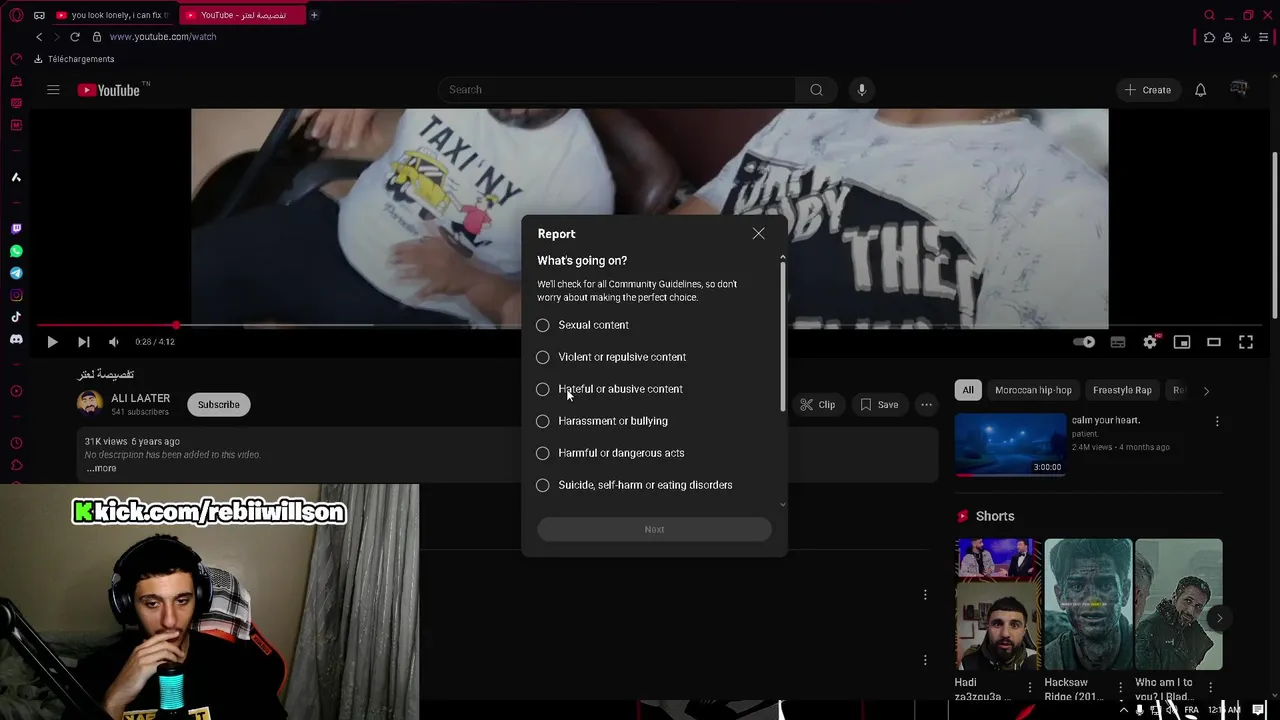
Task: Switch to 'you look lonely' tab
Action: (113, 15)
